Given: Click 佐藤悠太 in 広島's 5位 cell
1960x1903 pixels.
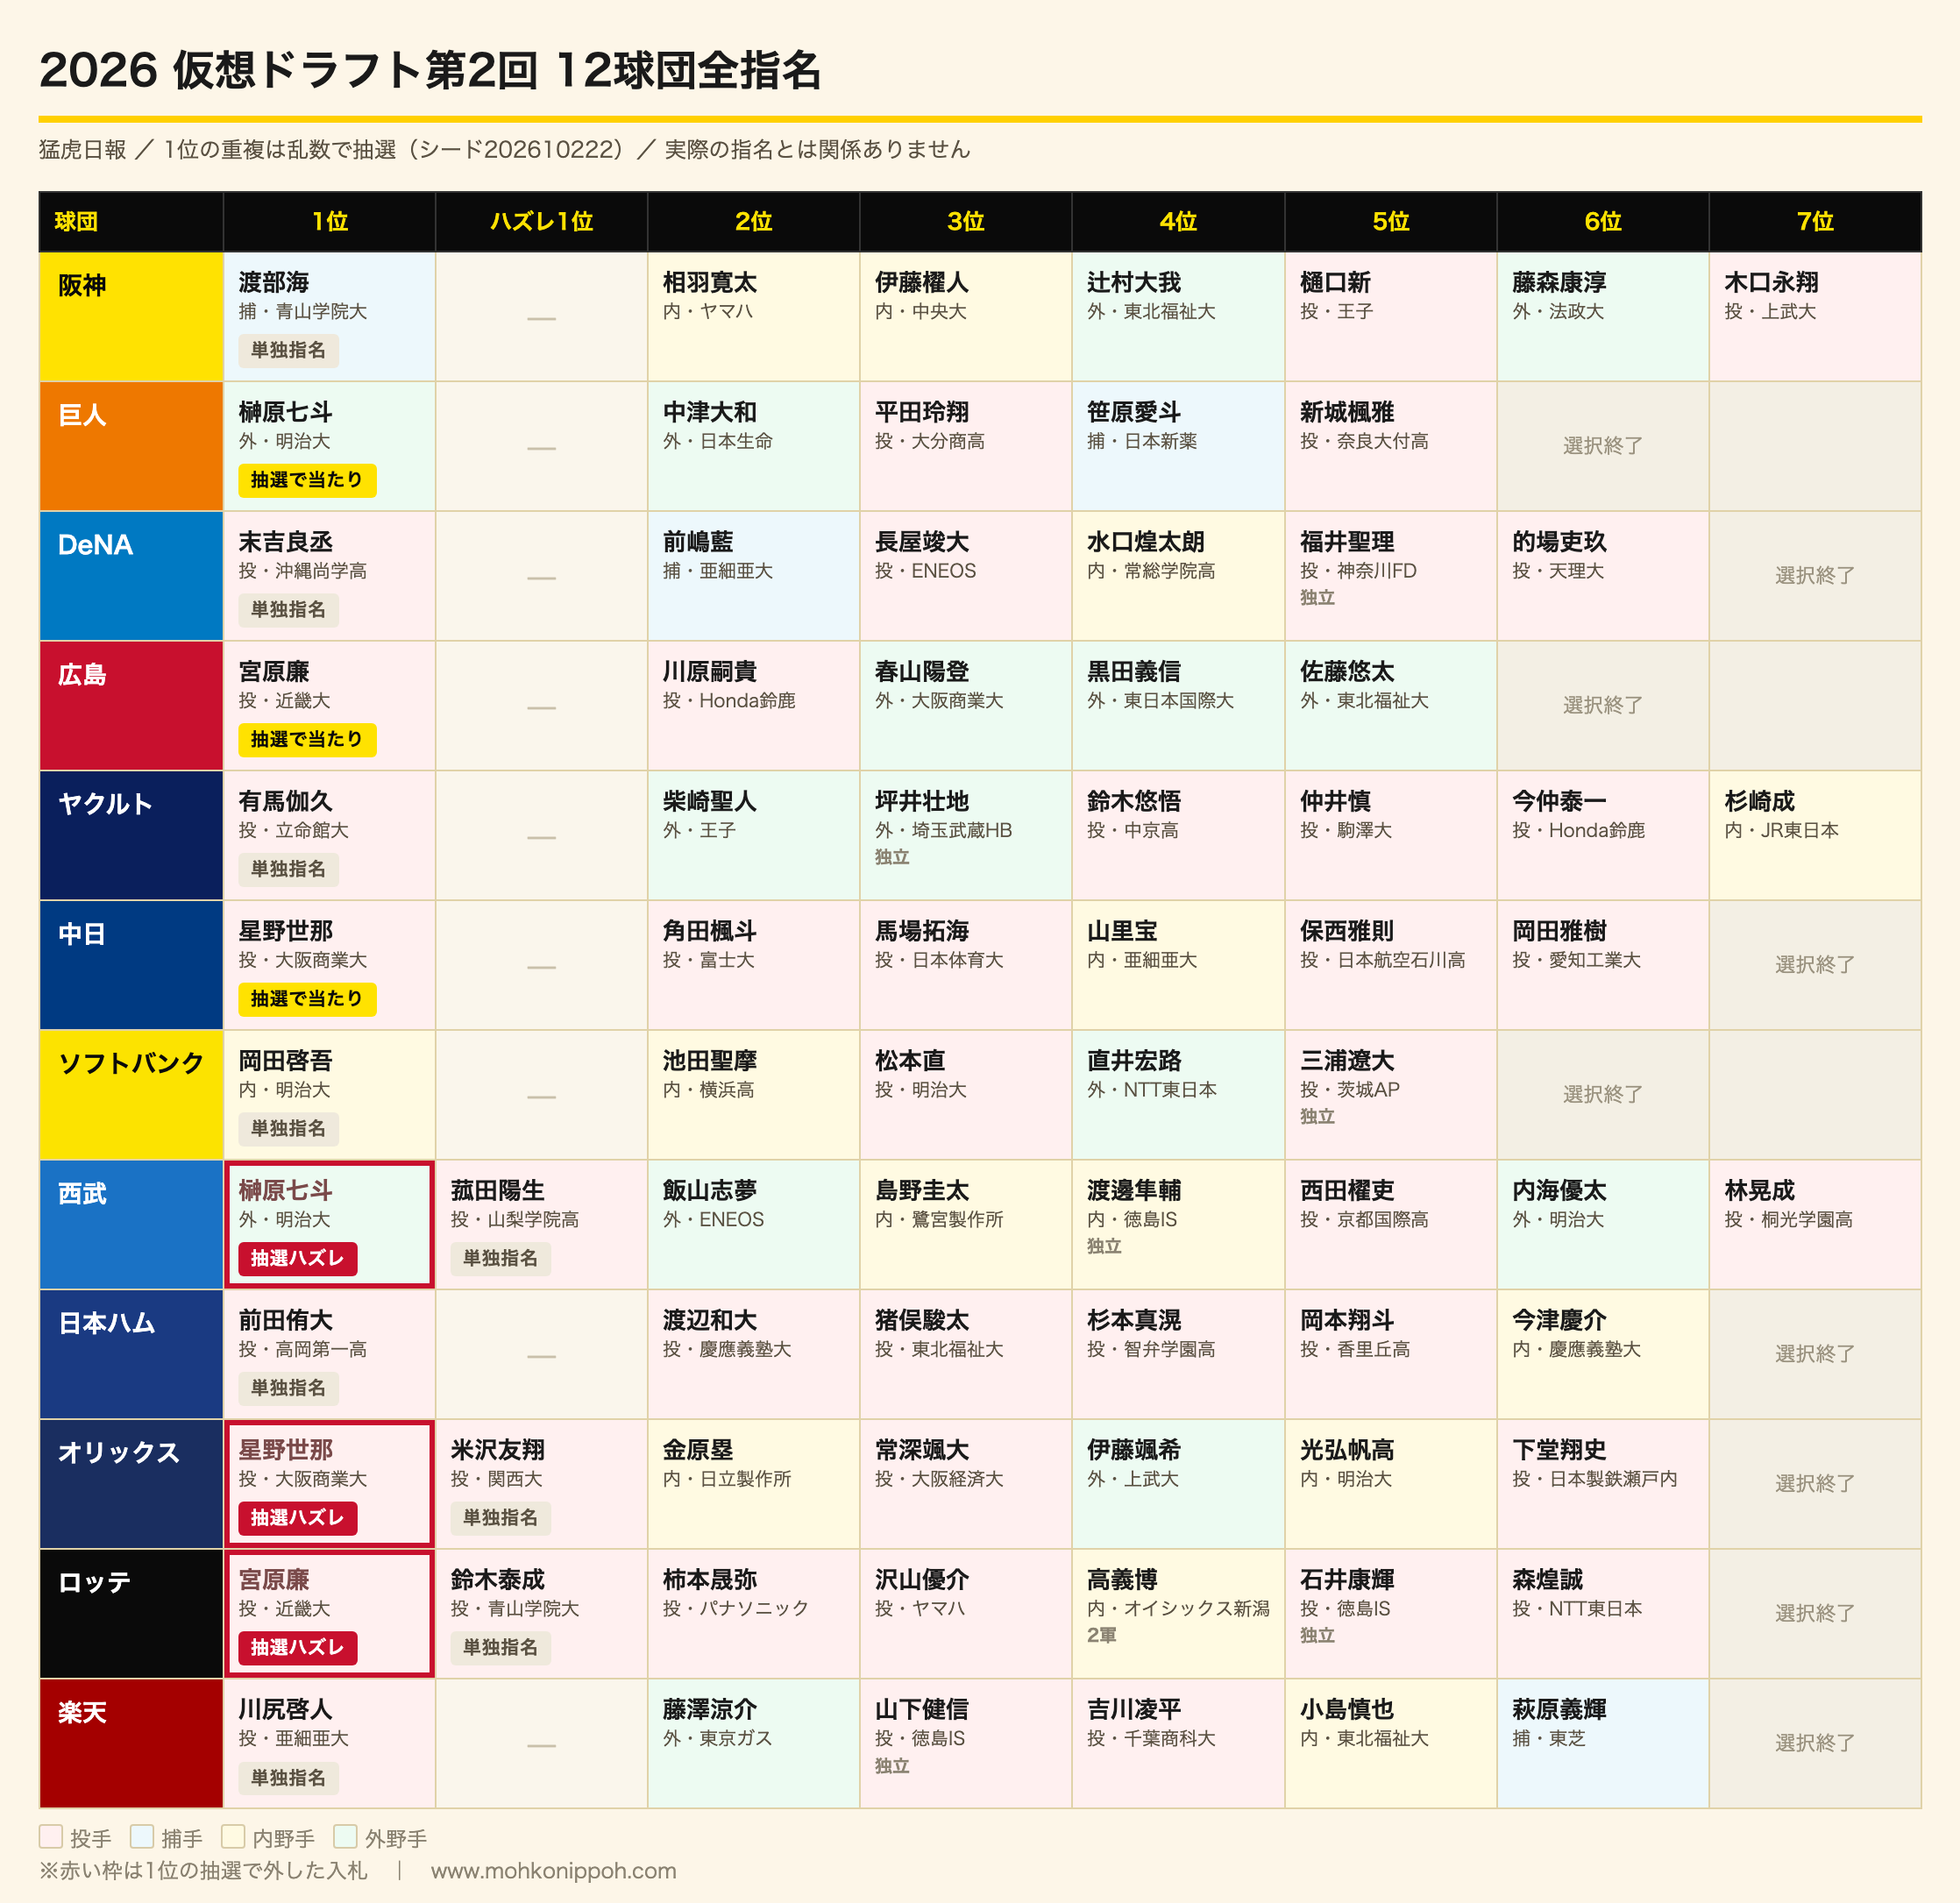Looking at the screenshot, I should coord(1347,671).
